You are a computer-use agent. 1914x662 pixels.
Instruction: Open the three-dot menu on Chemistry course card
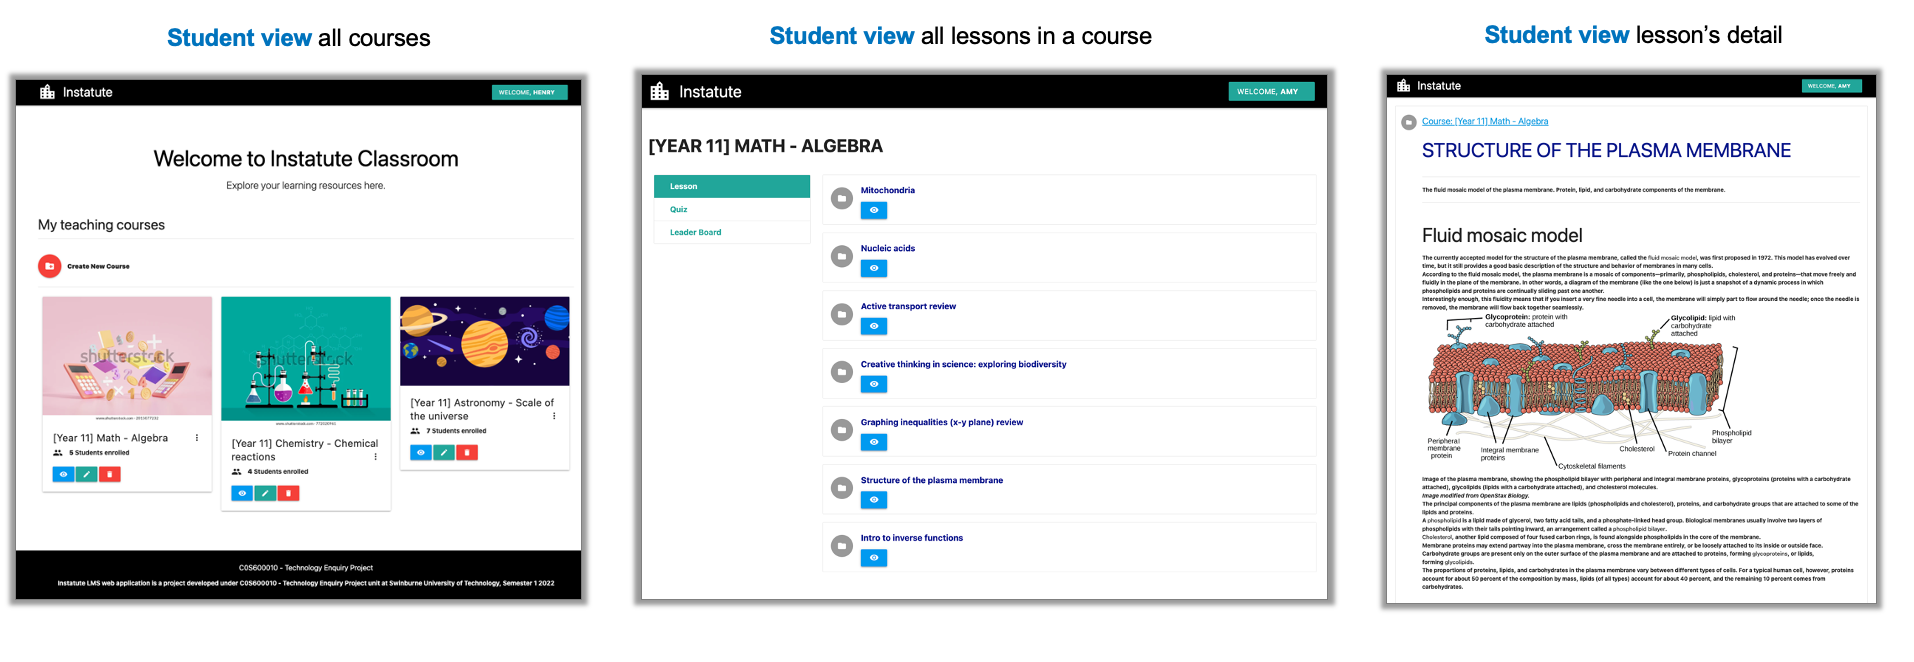point(376,457)
